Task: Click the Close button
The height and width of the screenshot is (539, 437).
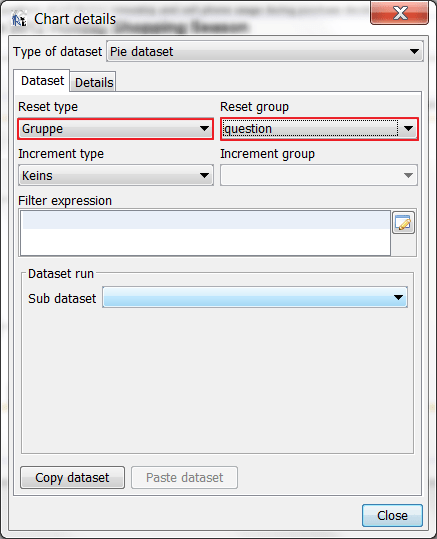Action: point(392,515)
